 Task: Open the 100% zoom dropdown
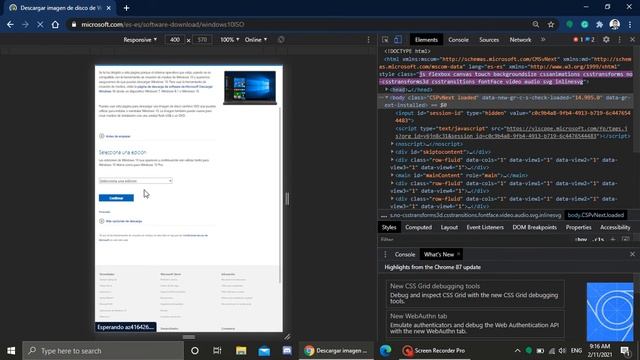click(x=230, y=40)
